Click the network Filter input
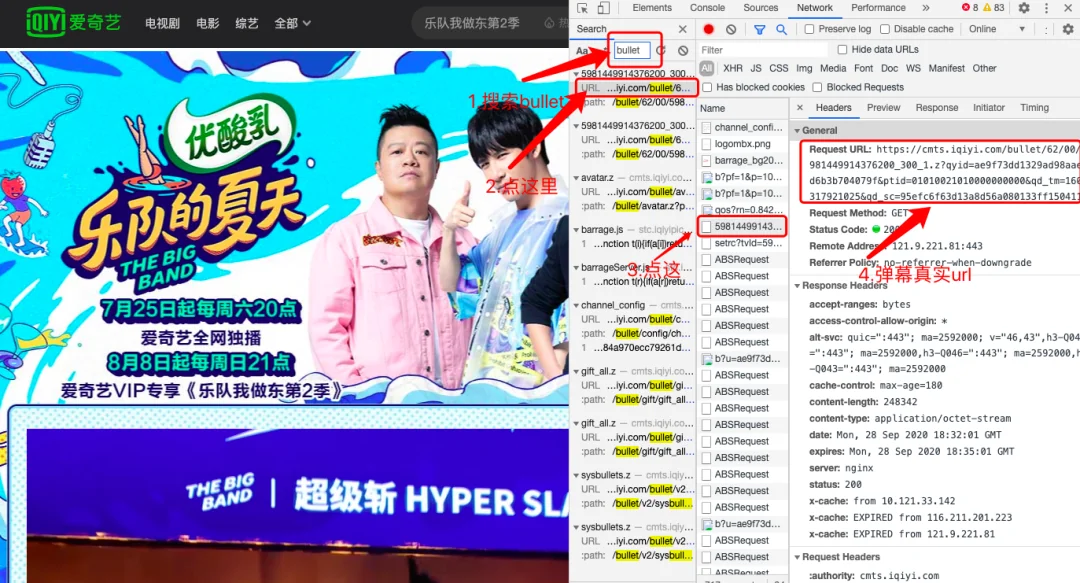This screenshot has height=583, width=1080. coord(762,50)
